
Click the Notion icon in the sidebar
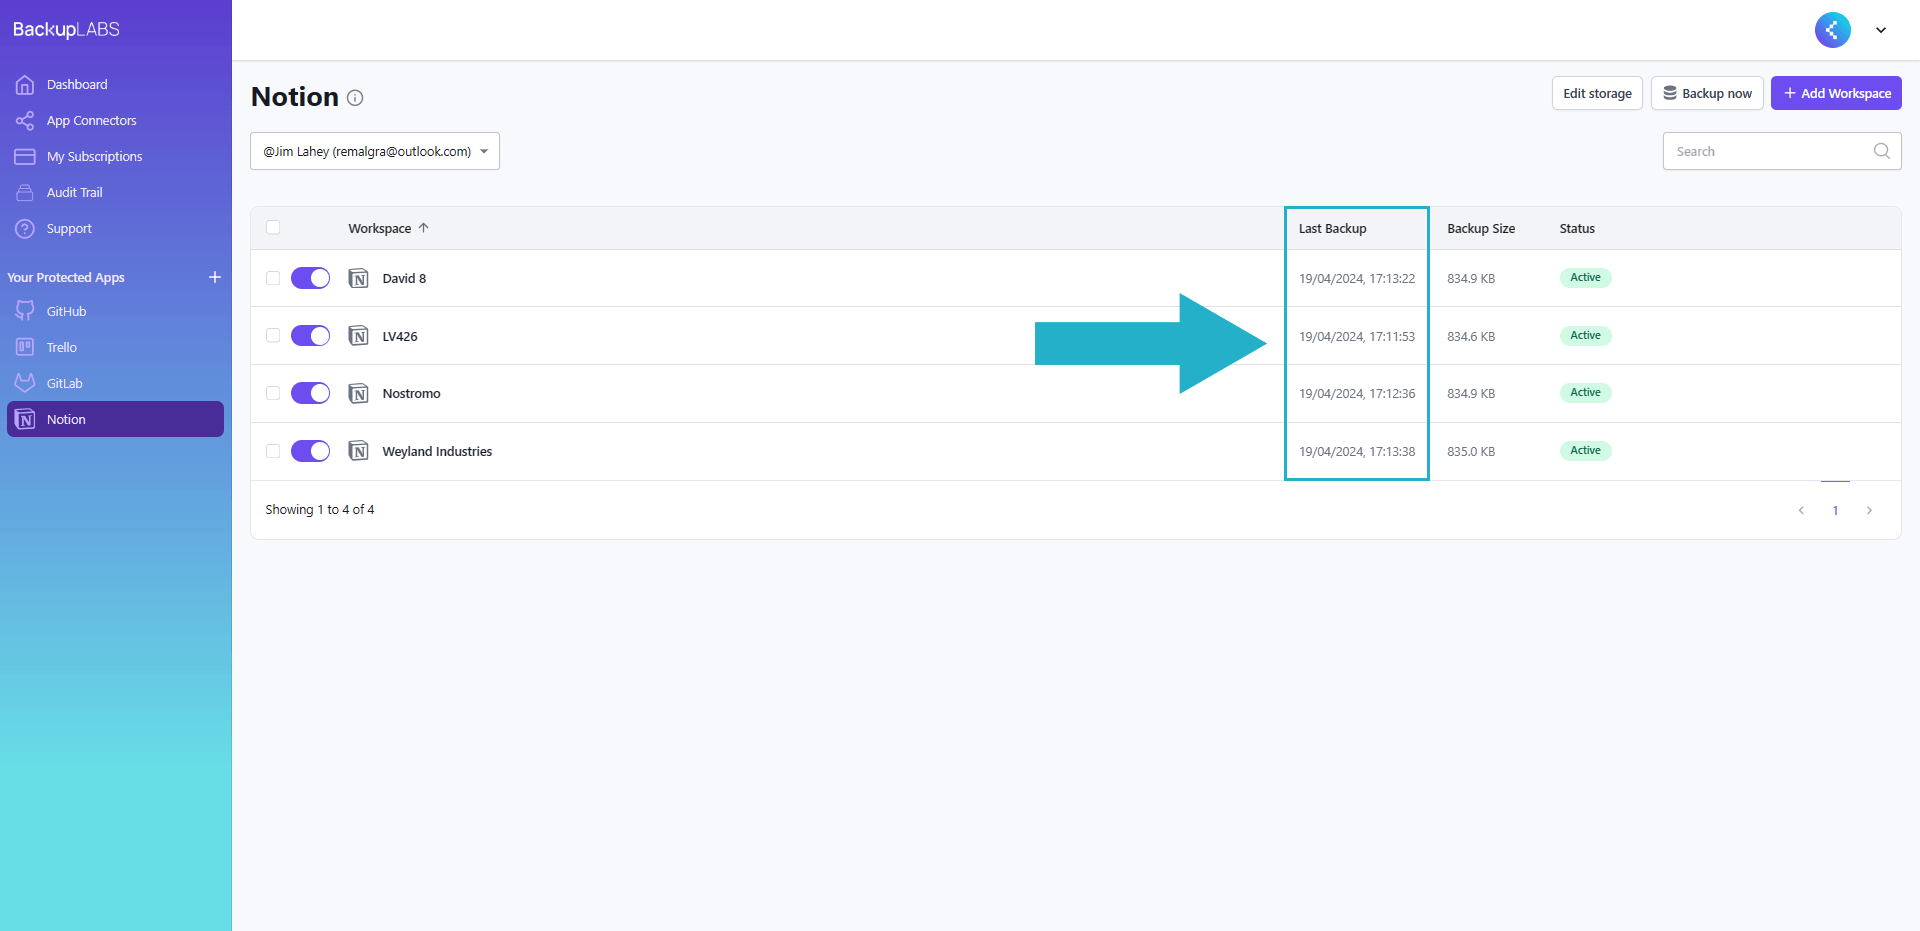click(x=25, y=419)
